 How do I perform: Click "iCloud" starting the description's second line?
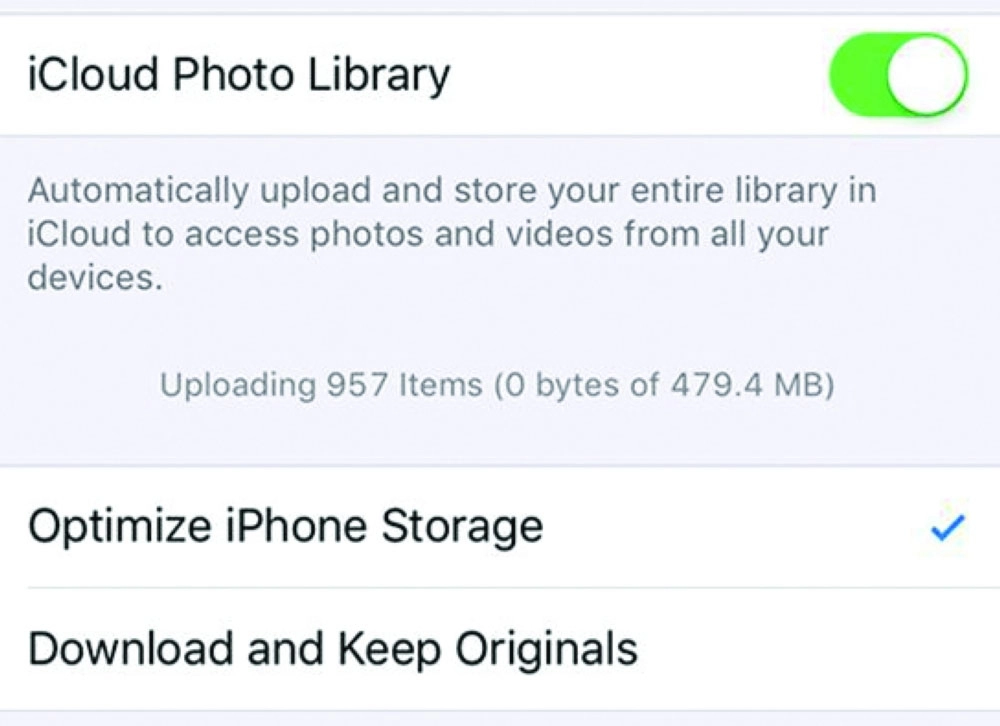click(67, 234)
